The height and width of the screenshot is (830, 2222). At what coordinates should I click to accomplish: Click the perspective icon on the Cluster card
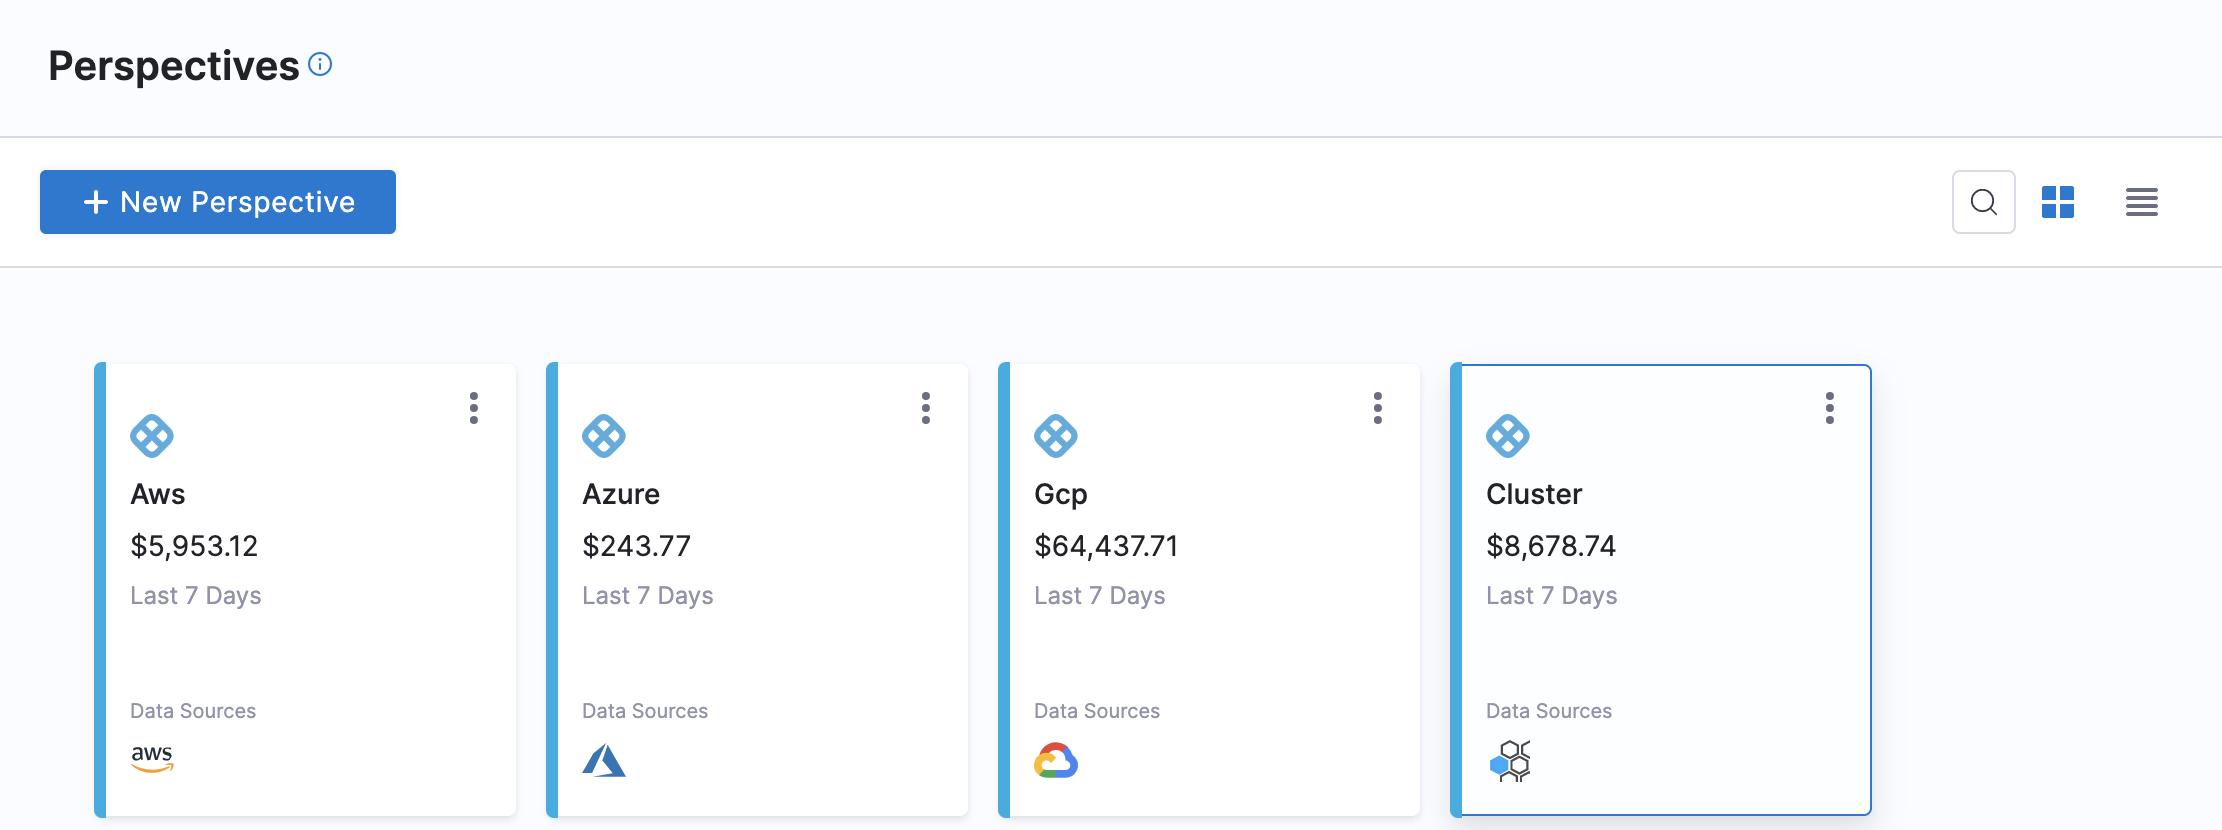coord(1508,436)
